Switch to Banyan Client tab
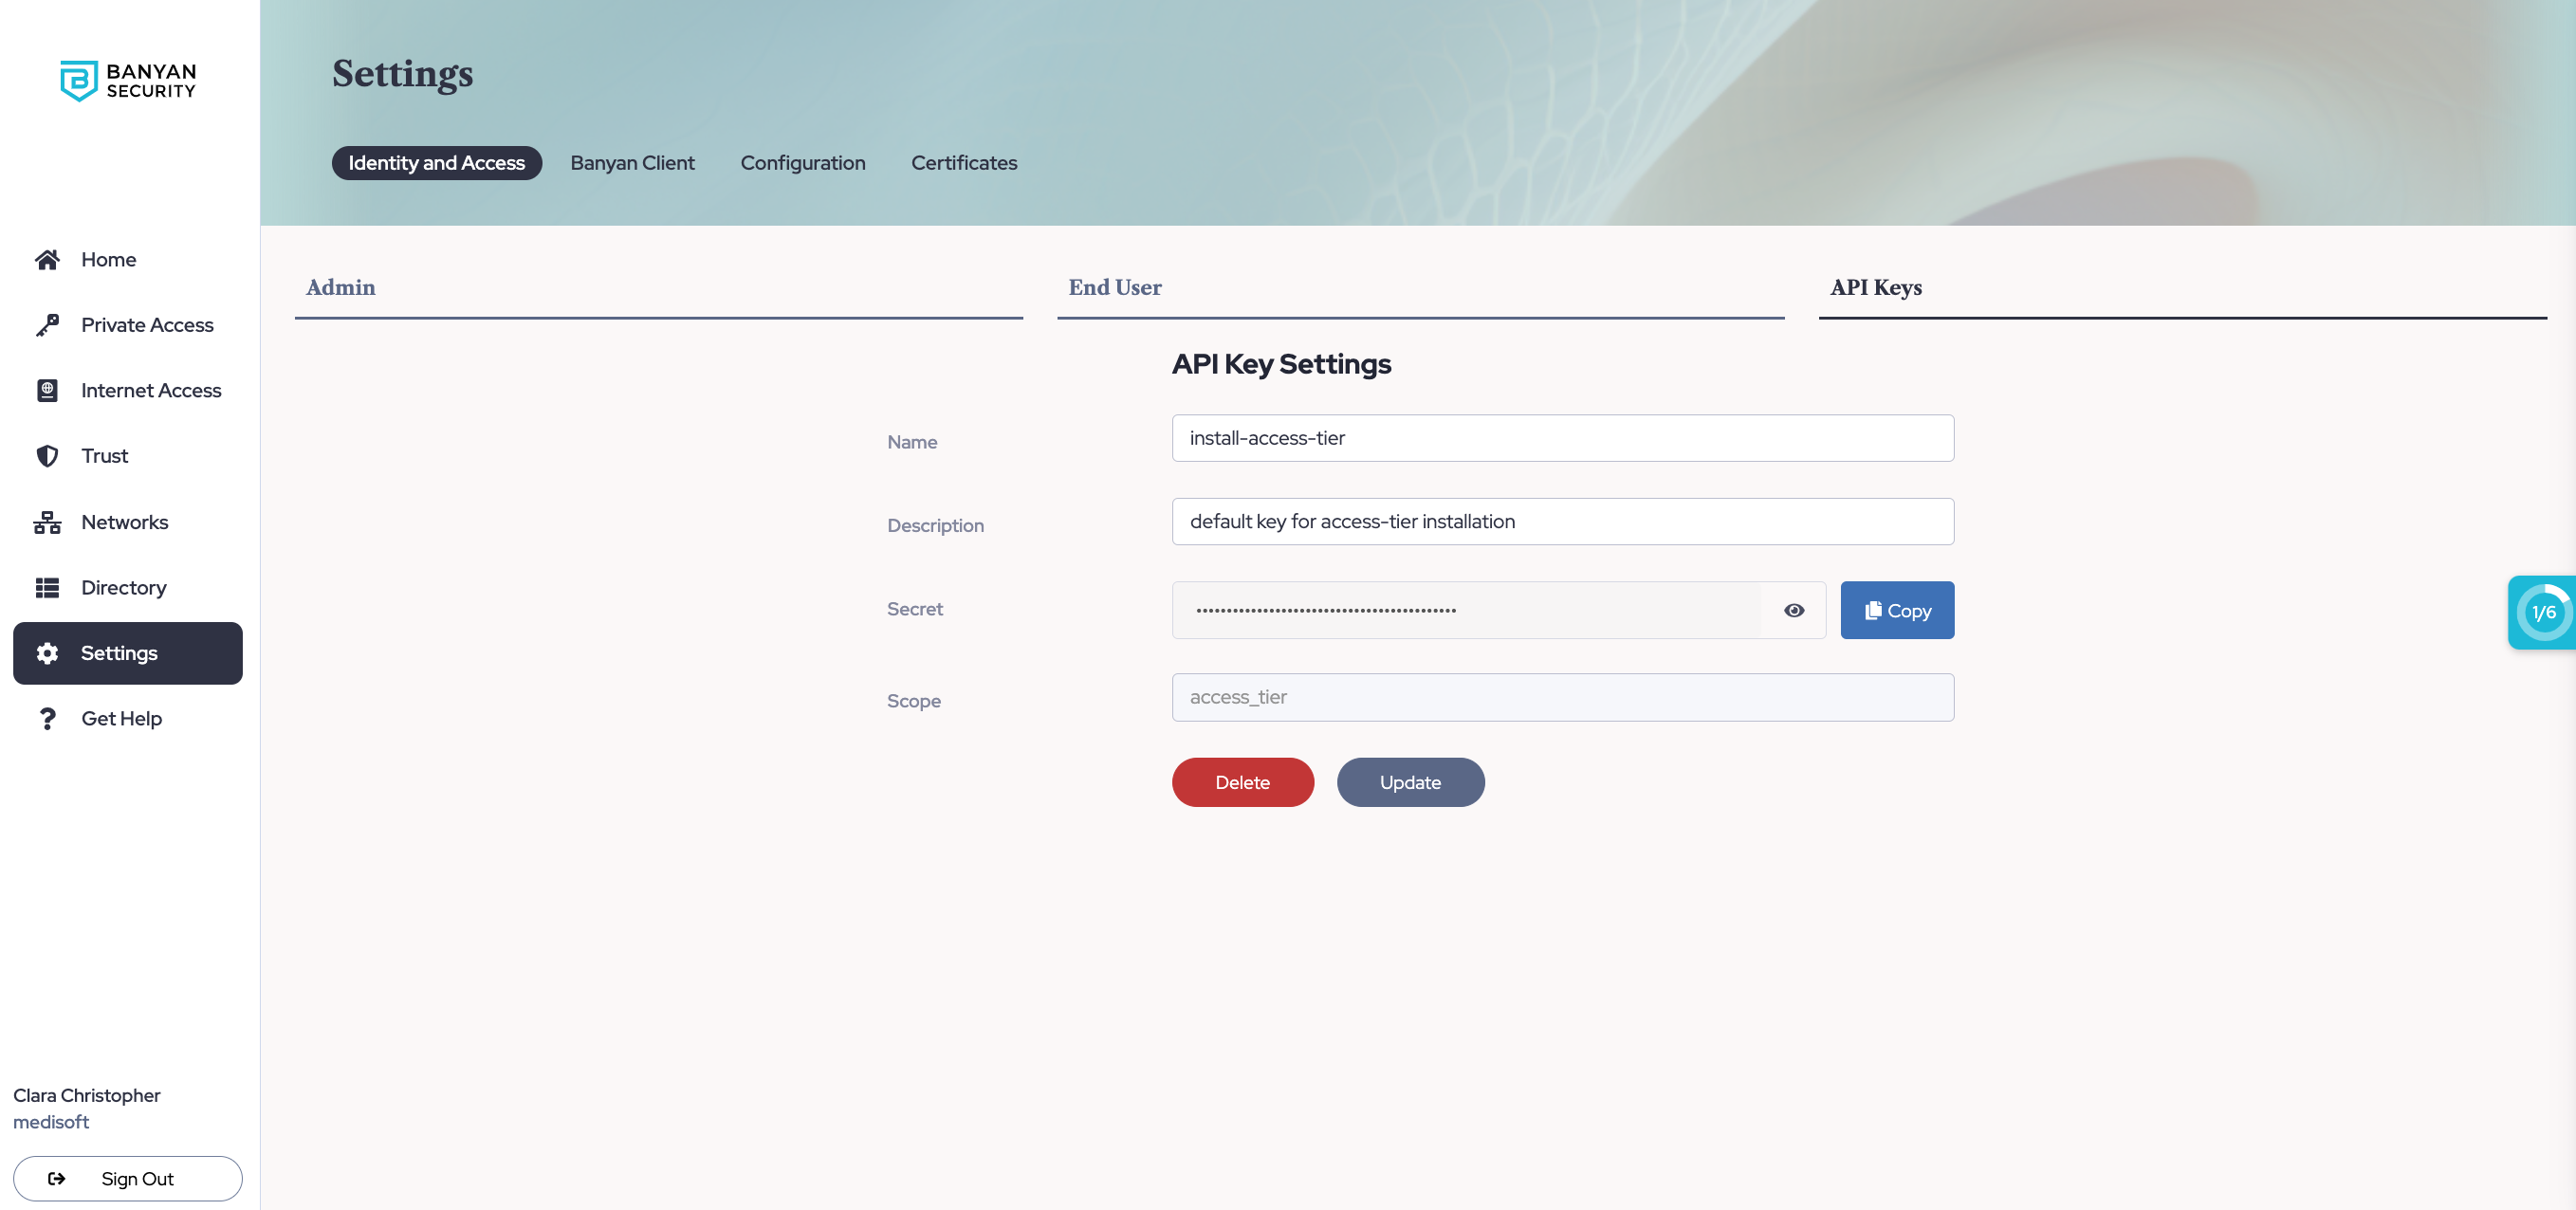This screenshot has height=1210, width=2576. tap(632, 163)
